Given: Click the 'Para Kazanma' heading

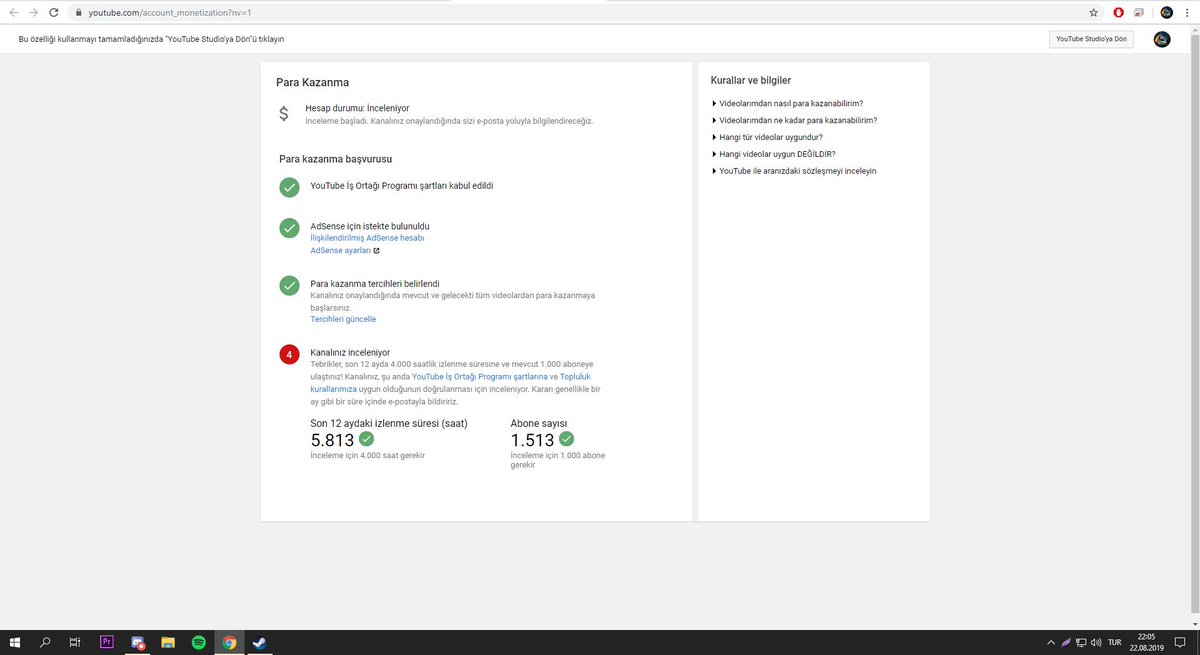Looking at the screenshot, I should coord(312,82).
